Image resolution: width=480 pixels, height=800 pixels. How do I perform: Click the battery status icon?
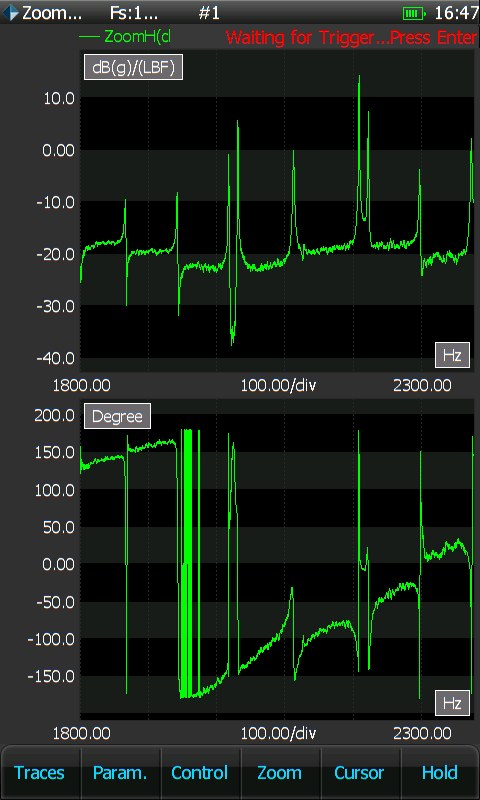(414, 13)
